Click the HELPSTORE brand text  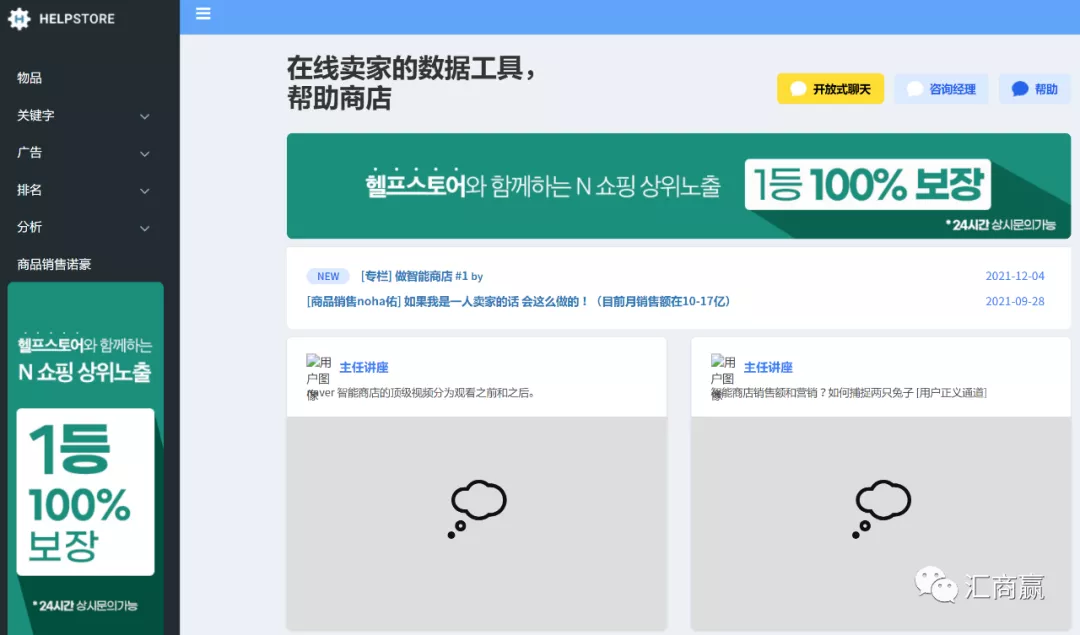coord(77,19)
